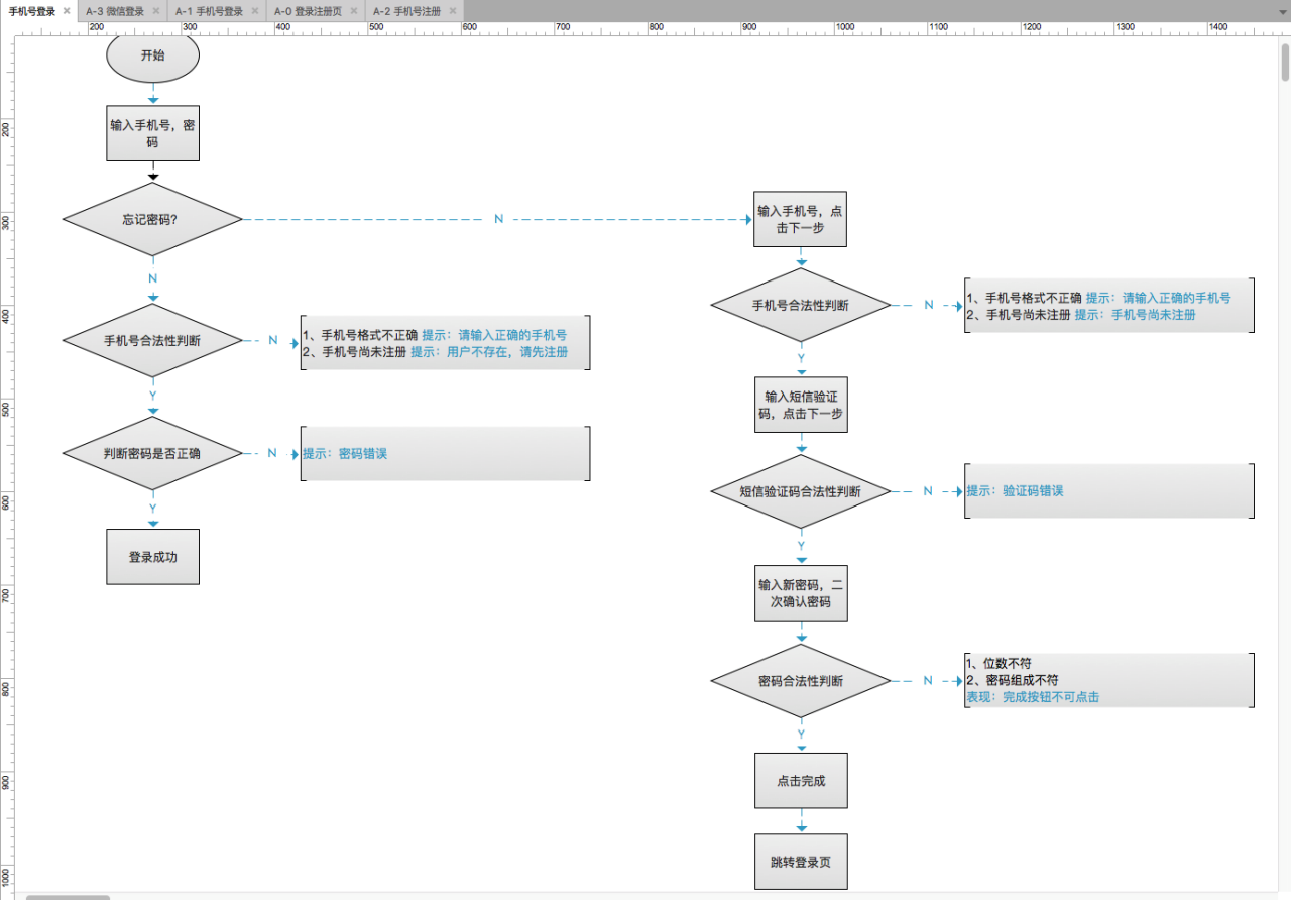Viewport: 1291px width, 900px height.
Task: Switch to the A-1 手机号登录 tab
Action: point(209,11)
